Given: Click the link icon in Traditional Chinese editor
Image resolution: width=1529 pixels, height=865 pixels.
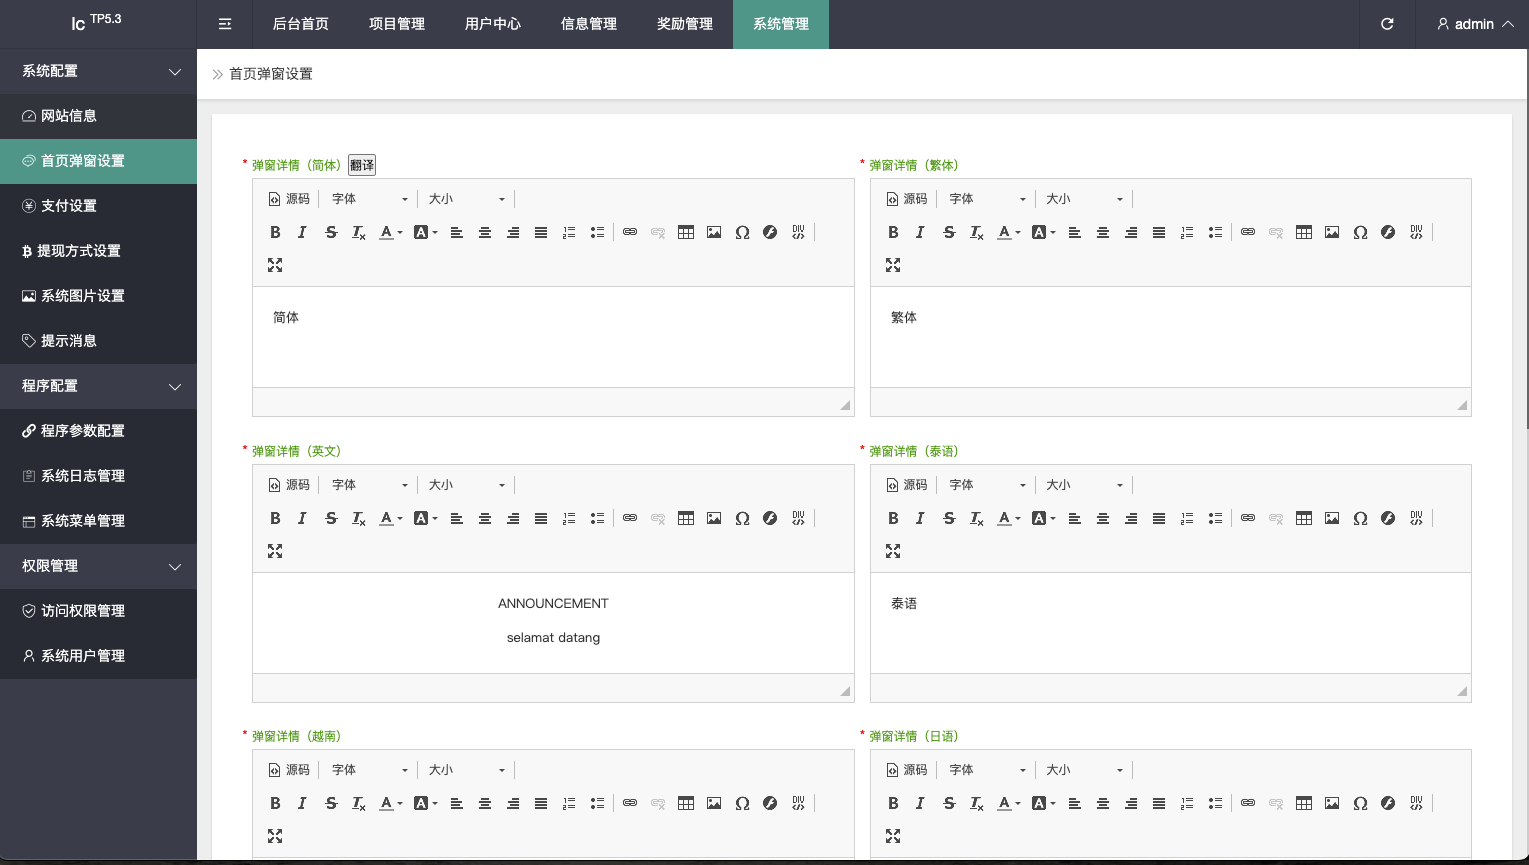Looking at the screenshot, I should [1248, 232].
